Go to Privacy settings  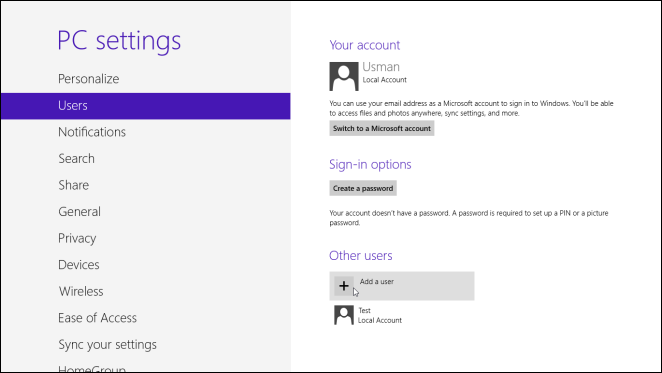pos(77,239)
